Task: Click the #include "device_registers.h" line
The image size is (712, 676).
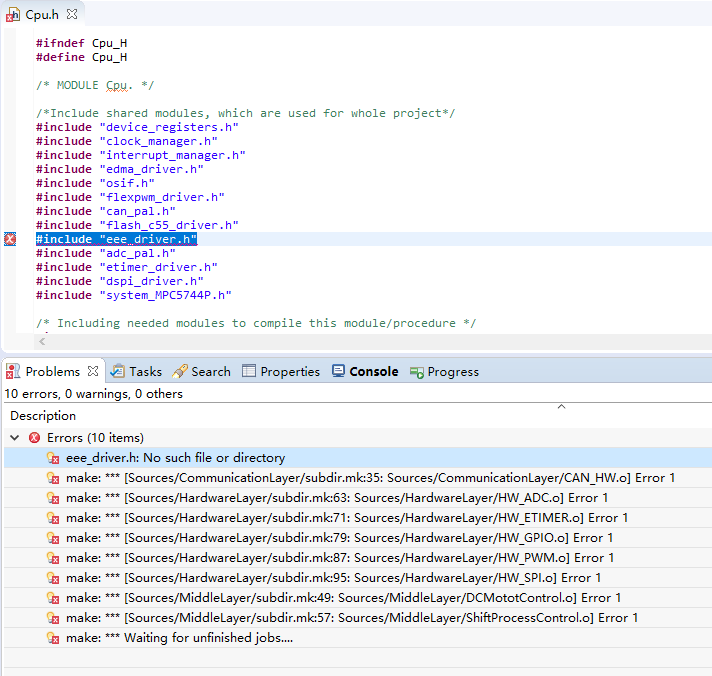Action: click(137, 127)
